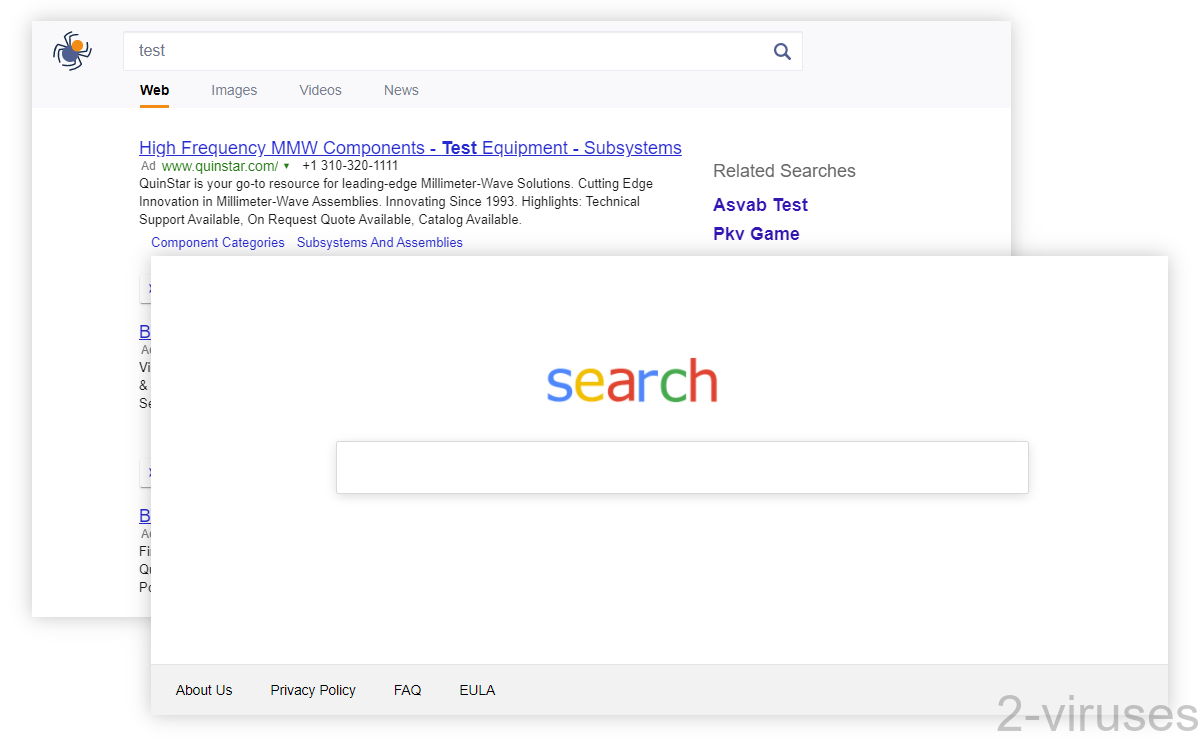Open the Component Categories sitelink
The image size is (1200, 742).
pyautogui.click(x=217, y=242)
